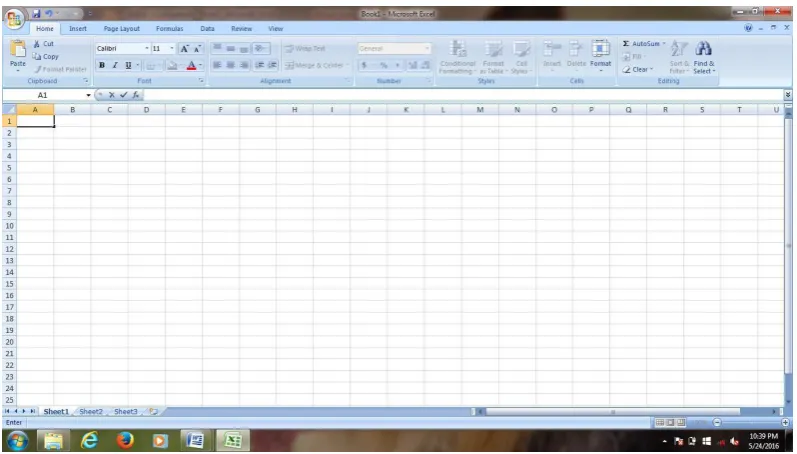Undo using Quick Access toolbar
The height and width of the screenshot is (454, 797).
pyautogui.click(x=49, y=14)
